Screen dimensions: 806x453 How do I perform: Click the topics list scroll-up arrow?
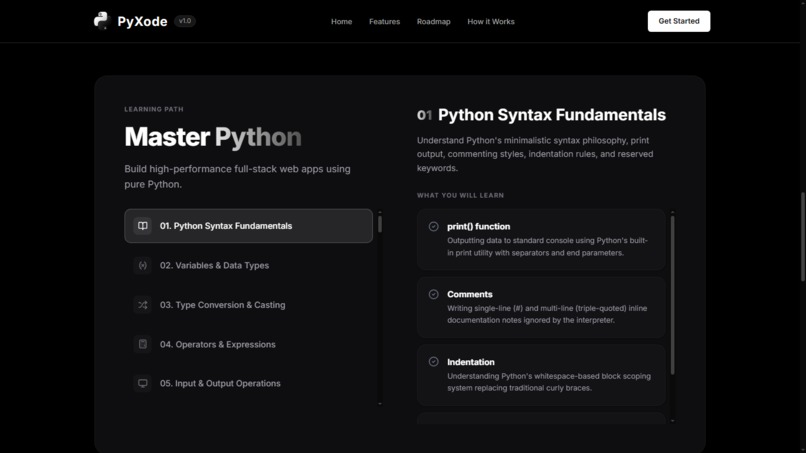(x=672, y=212)
